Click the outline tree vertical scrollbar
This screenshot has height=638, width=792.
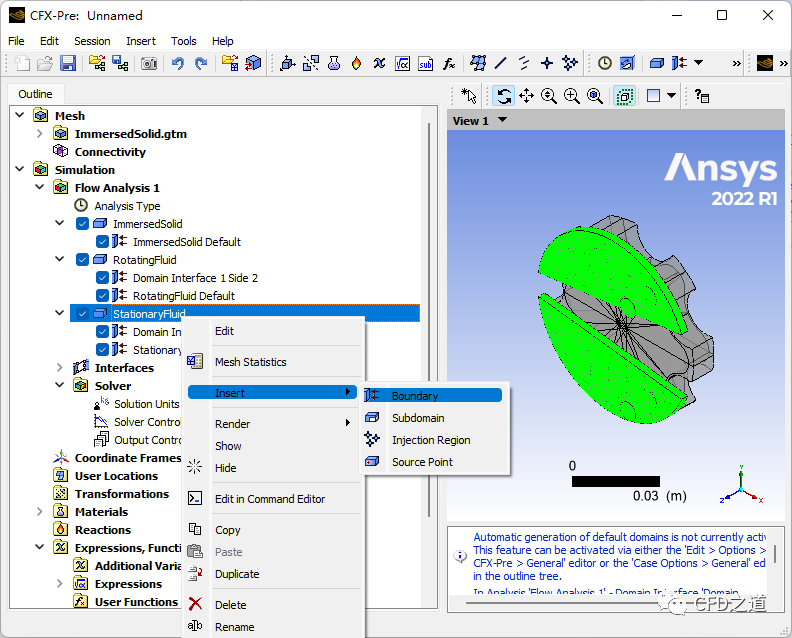coord(429,318)
